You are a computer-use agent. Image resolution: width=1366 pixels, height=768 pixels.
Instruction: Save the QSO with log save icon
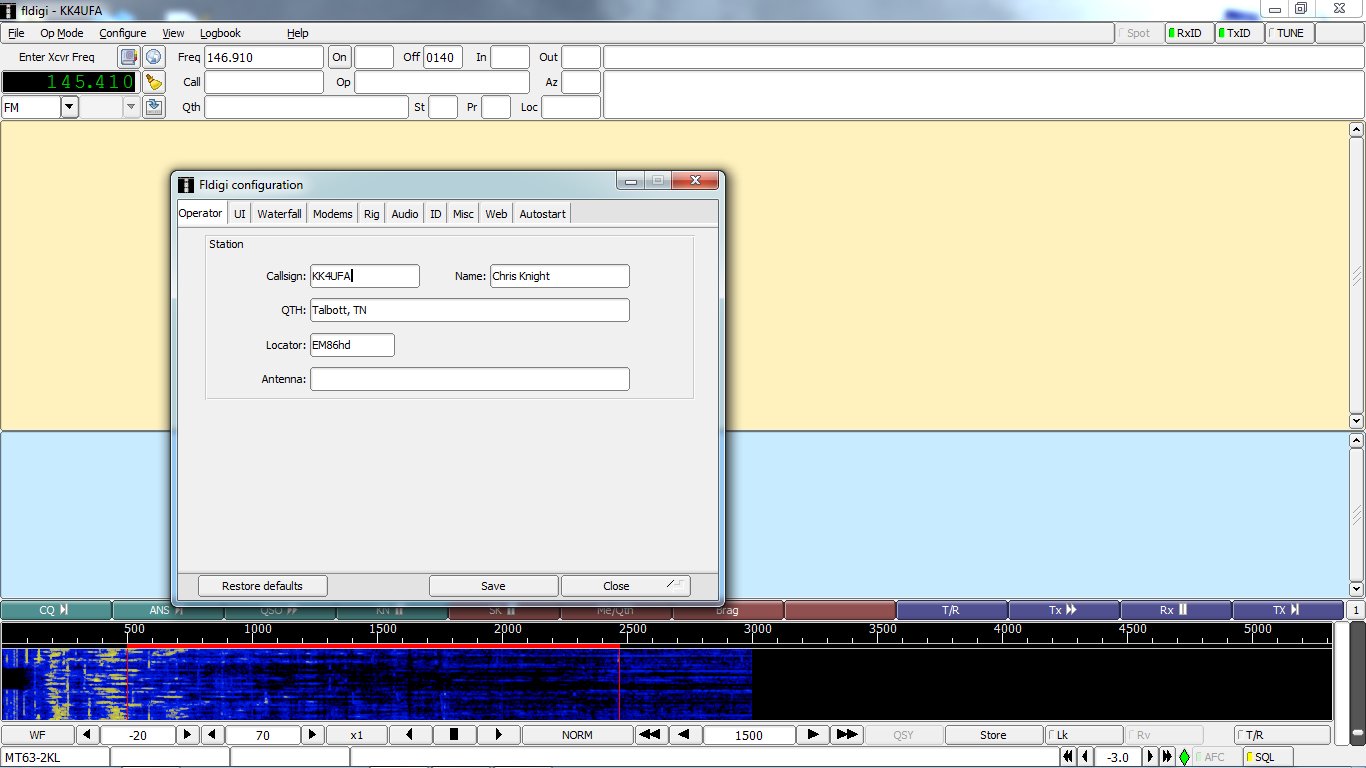153,107
